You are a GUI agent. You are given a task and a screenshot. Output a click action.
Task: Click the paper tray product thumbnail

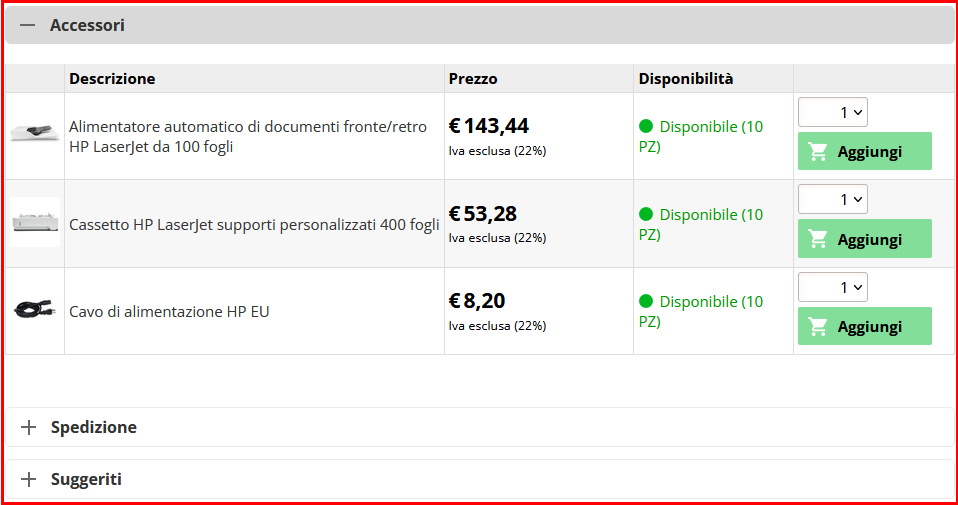(35, 222)
